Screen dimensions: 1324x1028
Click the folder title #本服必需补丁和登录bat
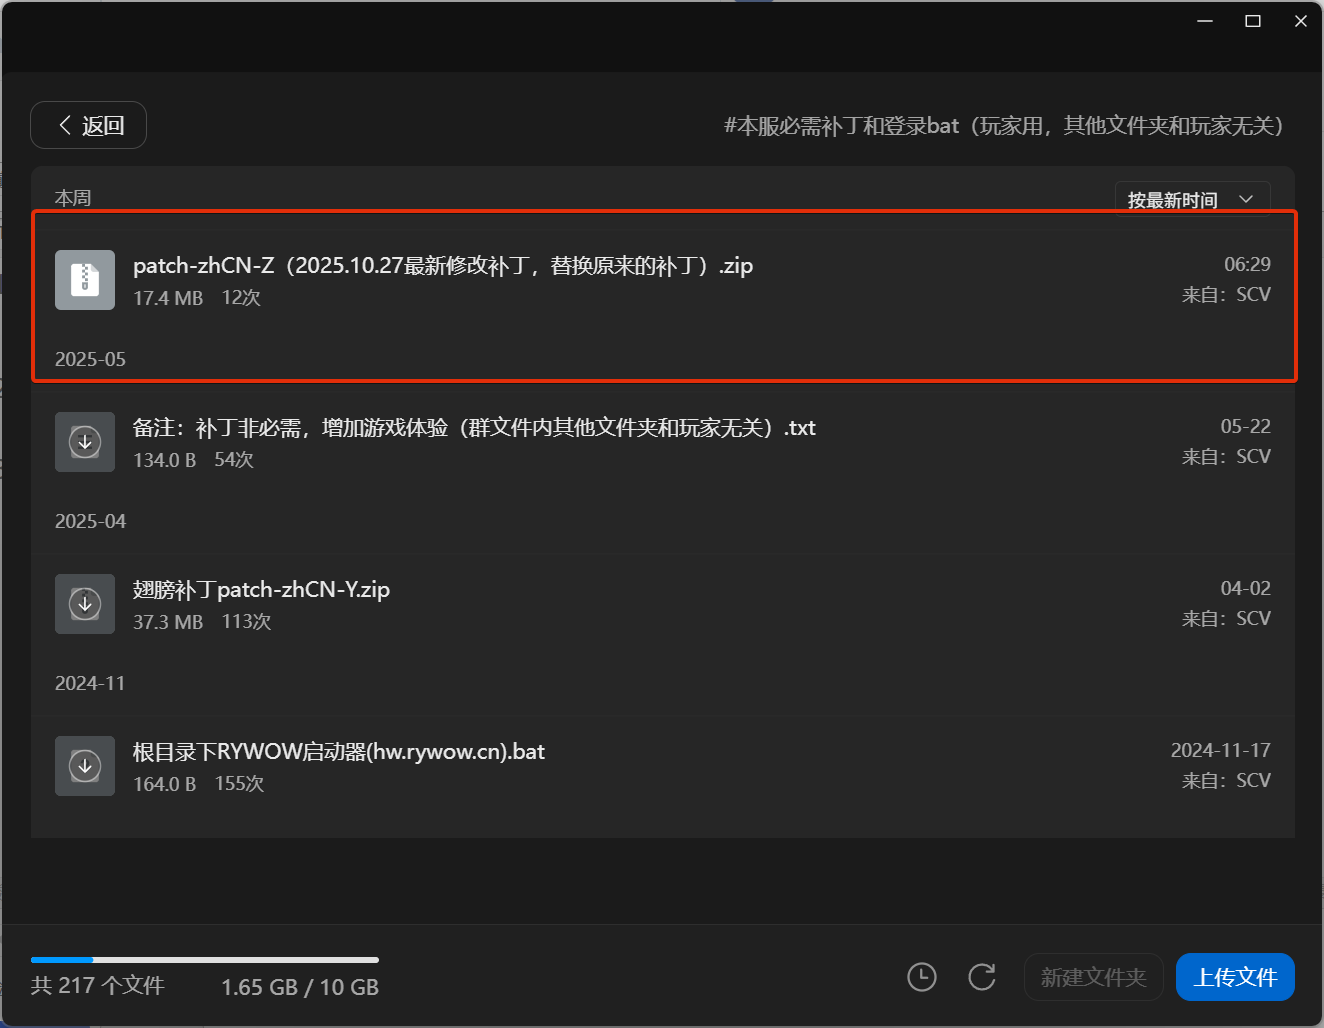click(x=1004, y=126)
